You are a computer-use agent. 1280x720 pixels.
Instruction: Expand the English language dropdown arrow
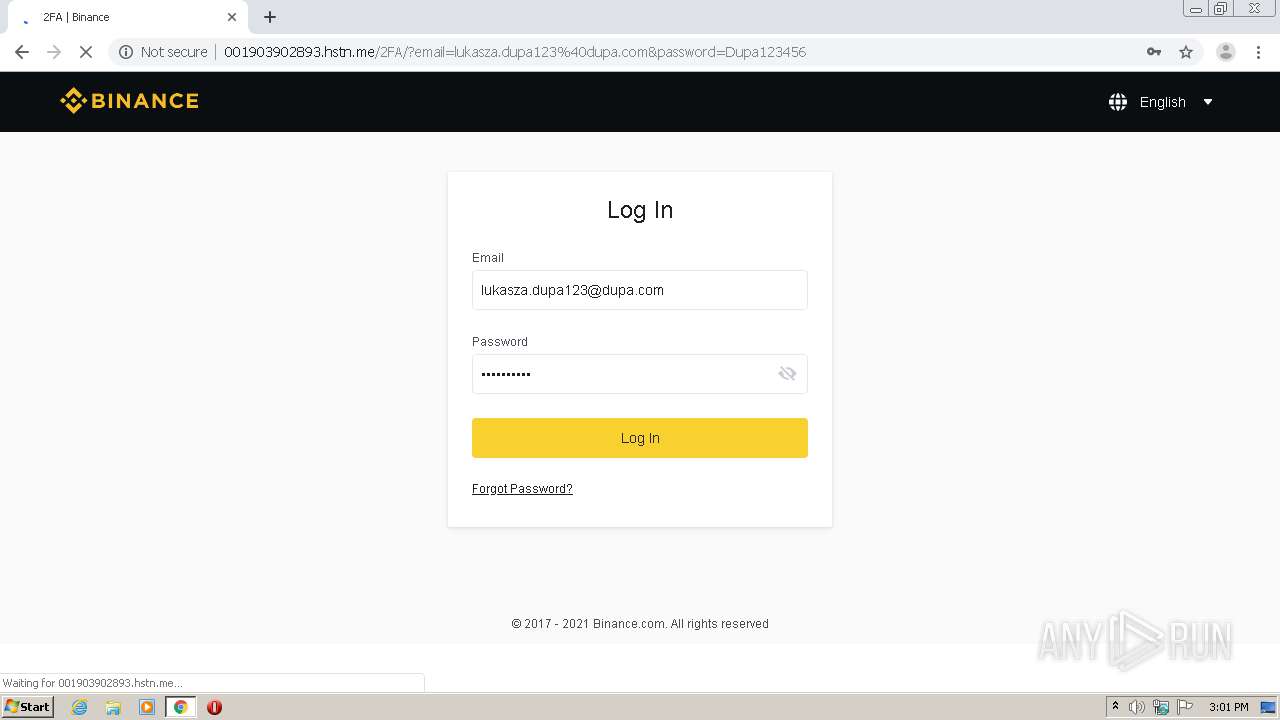1208,102
